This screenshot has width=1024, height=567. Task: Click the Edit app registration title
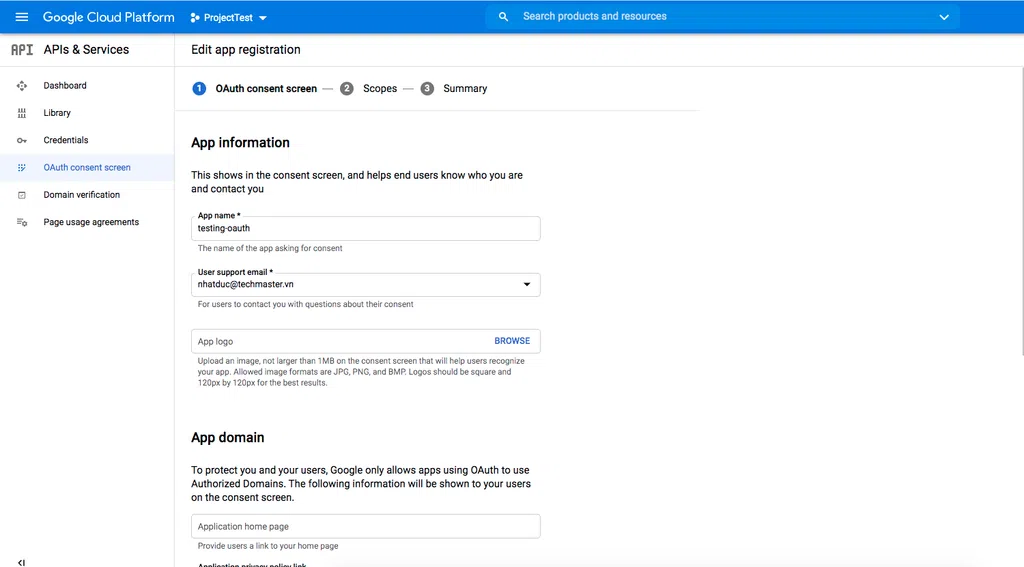point(246,50)
